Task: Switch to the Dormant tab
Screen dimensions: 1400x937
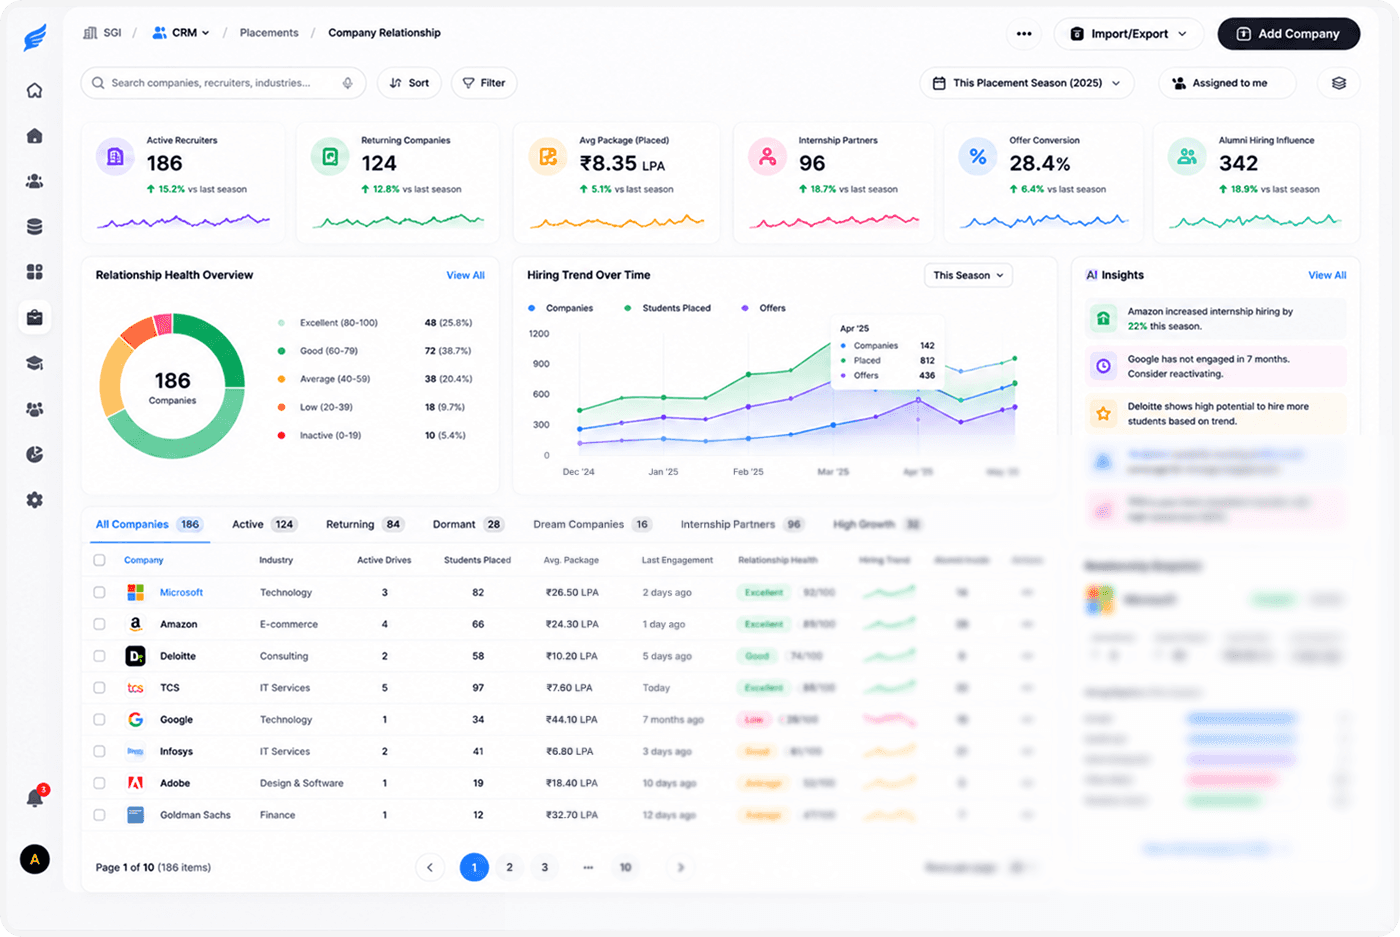Action: tap(467, 524)
